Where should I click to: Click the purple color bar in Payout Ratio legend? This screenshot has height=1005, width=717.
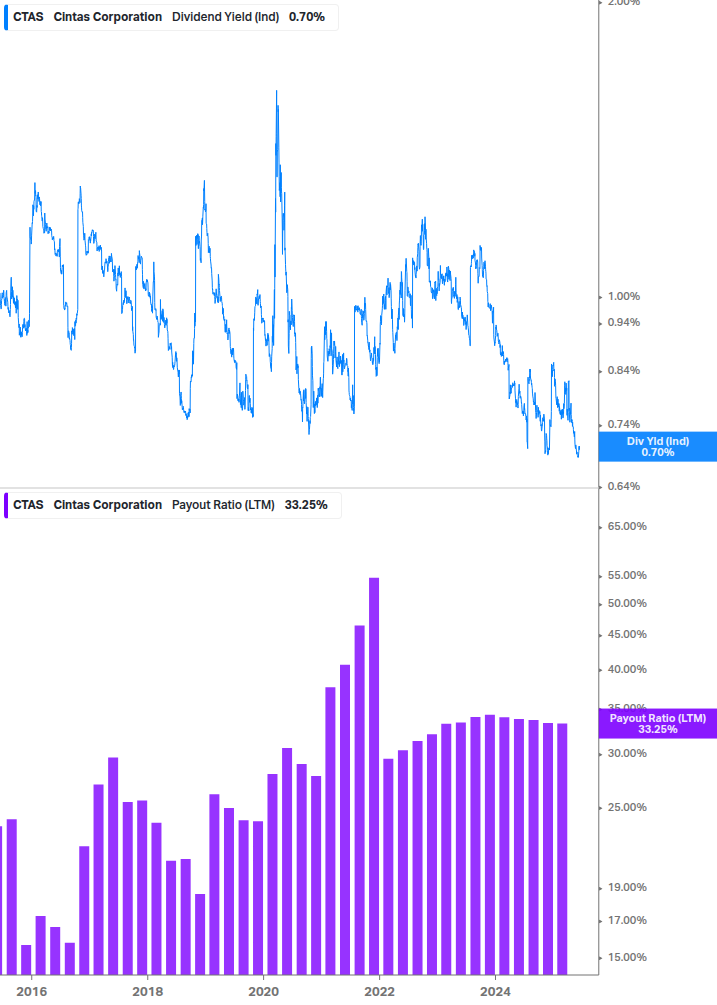pos(6,505)
